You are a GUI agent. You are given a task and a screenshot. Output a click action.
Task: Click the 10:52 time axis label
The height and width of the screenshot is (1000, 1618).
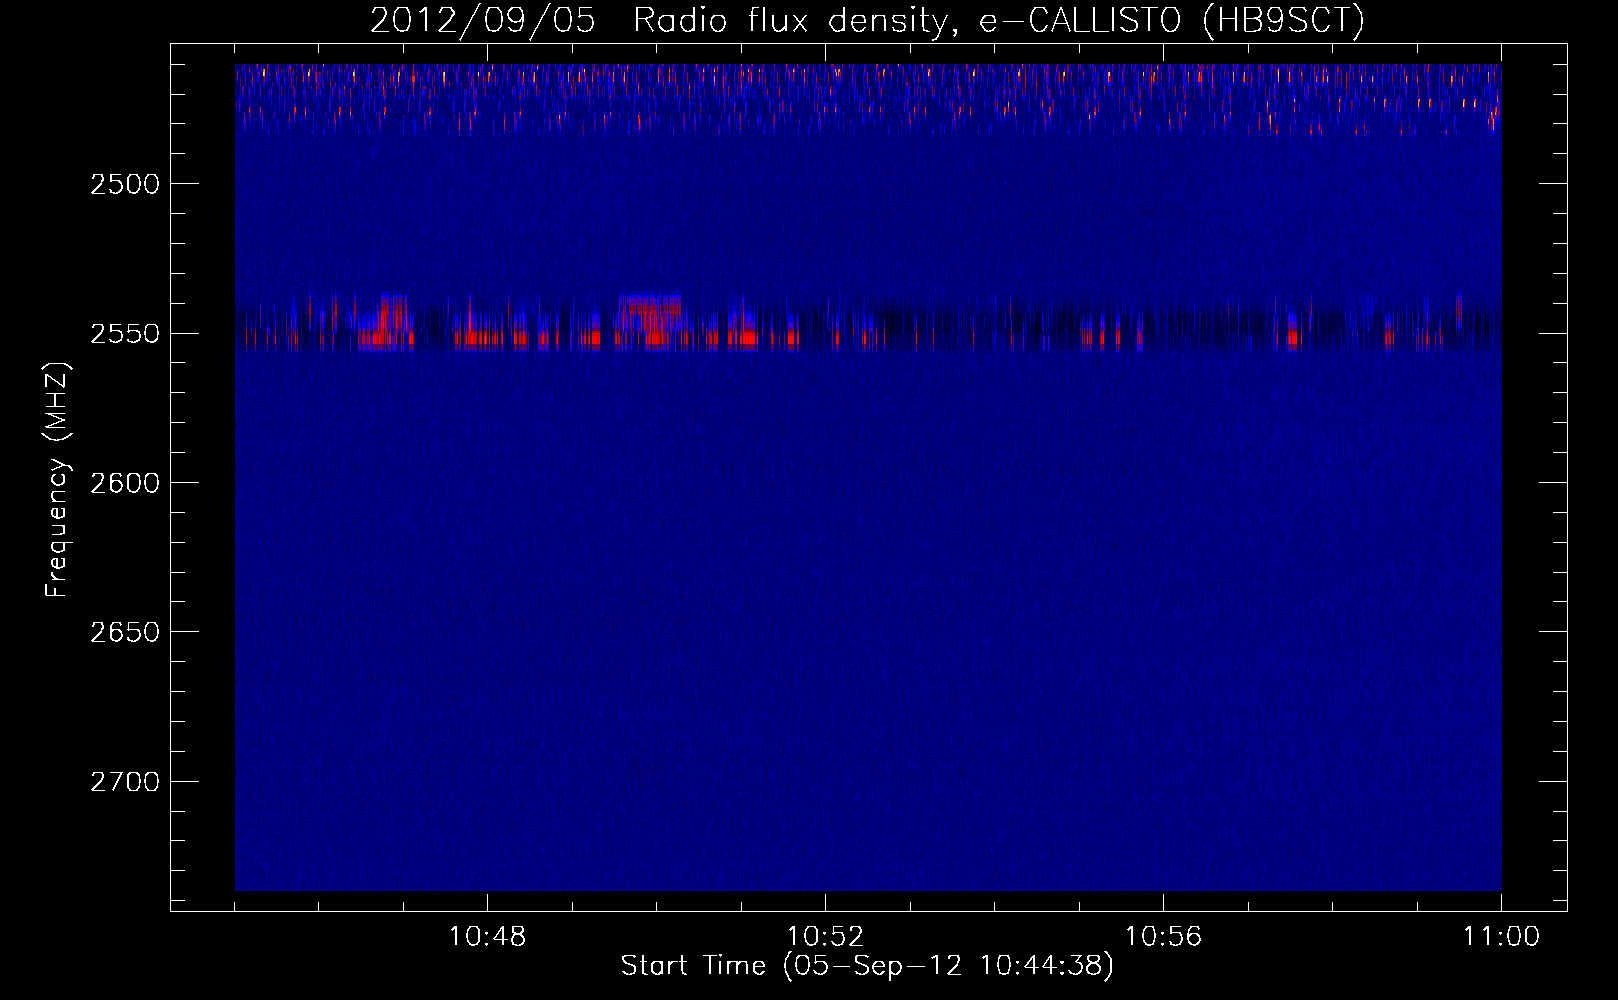tap(825, 937)
